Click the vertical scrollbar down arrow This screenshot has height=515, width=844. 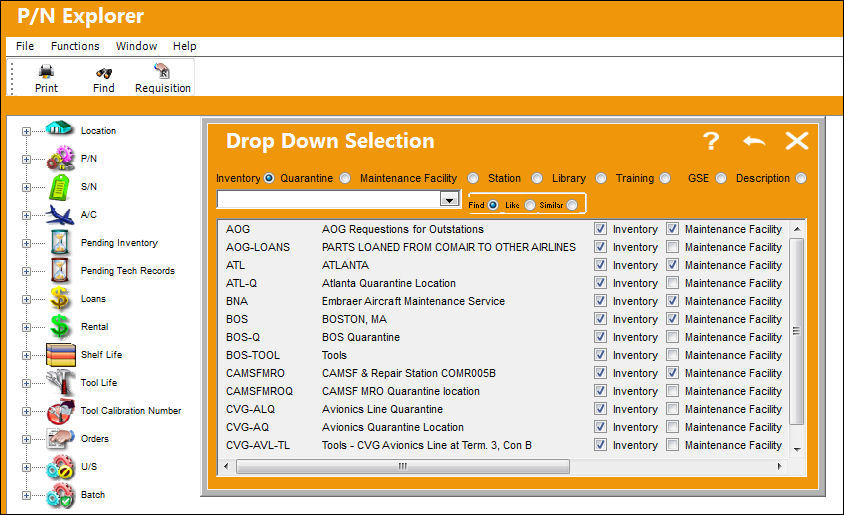797,449
